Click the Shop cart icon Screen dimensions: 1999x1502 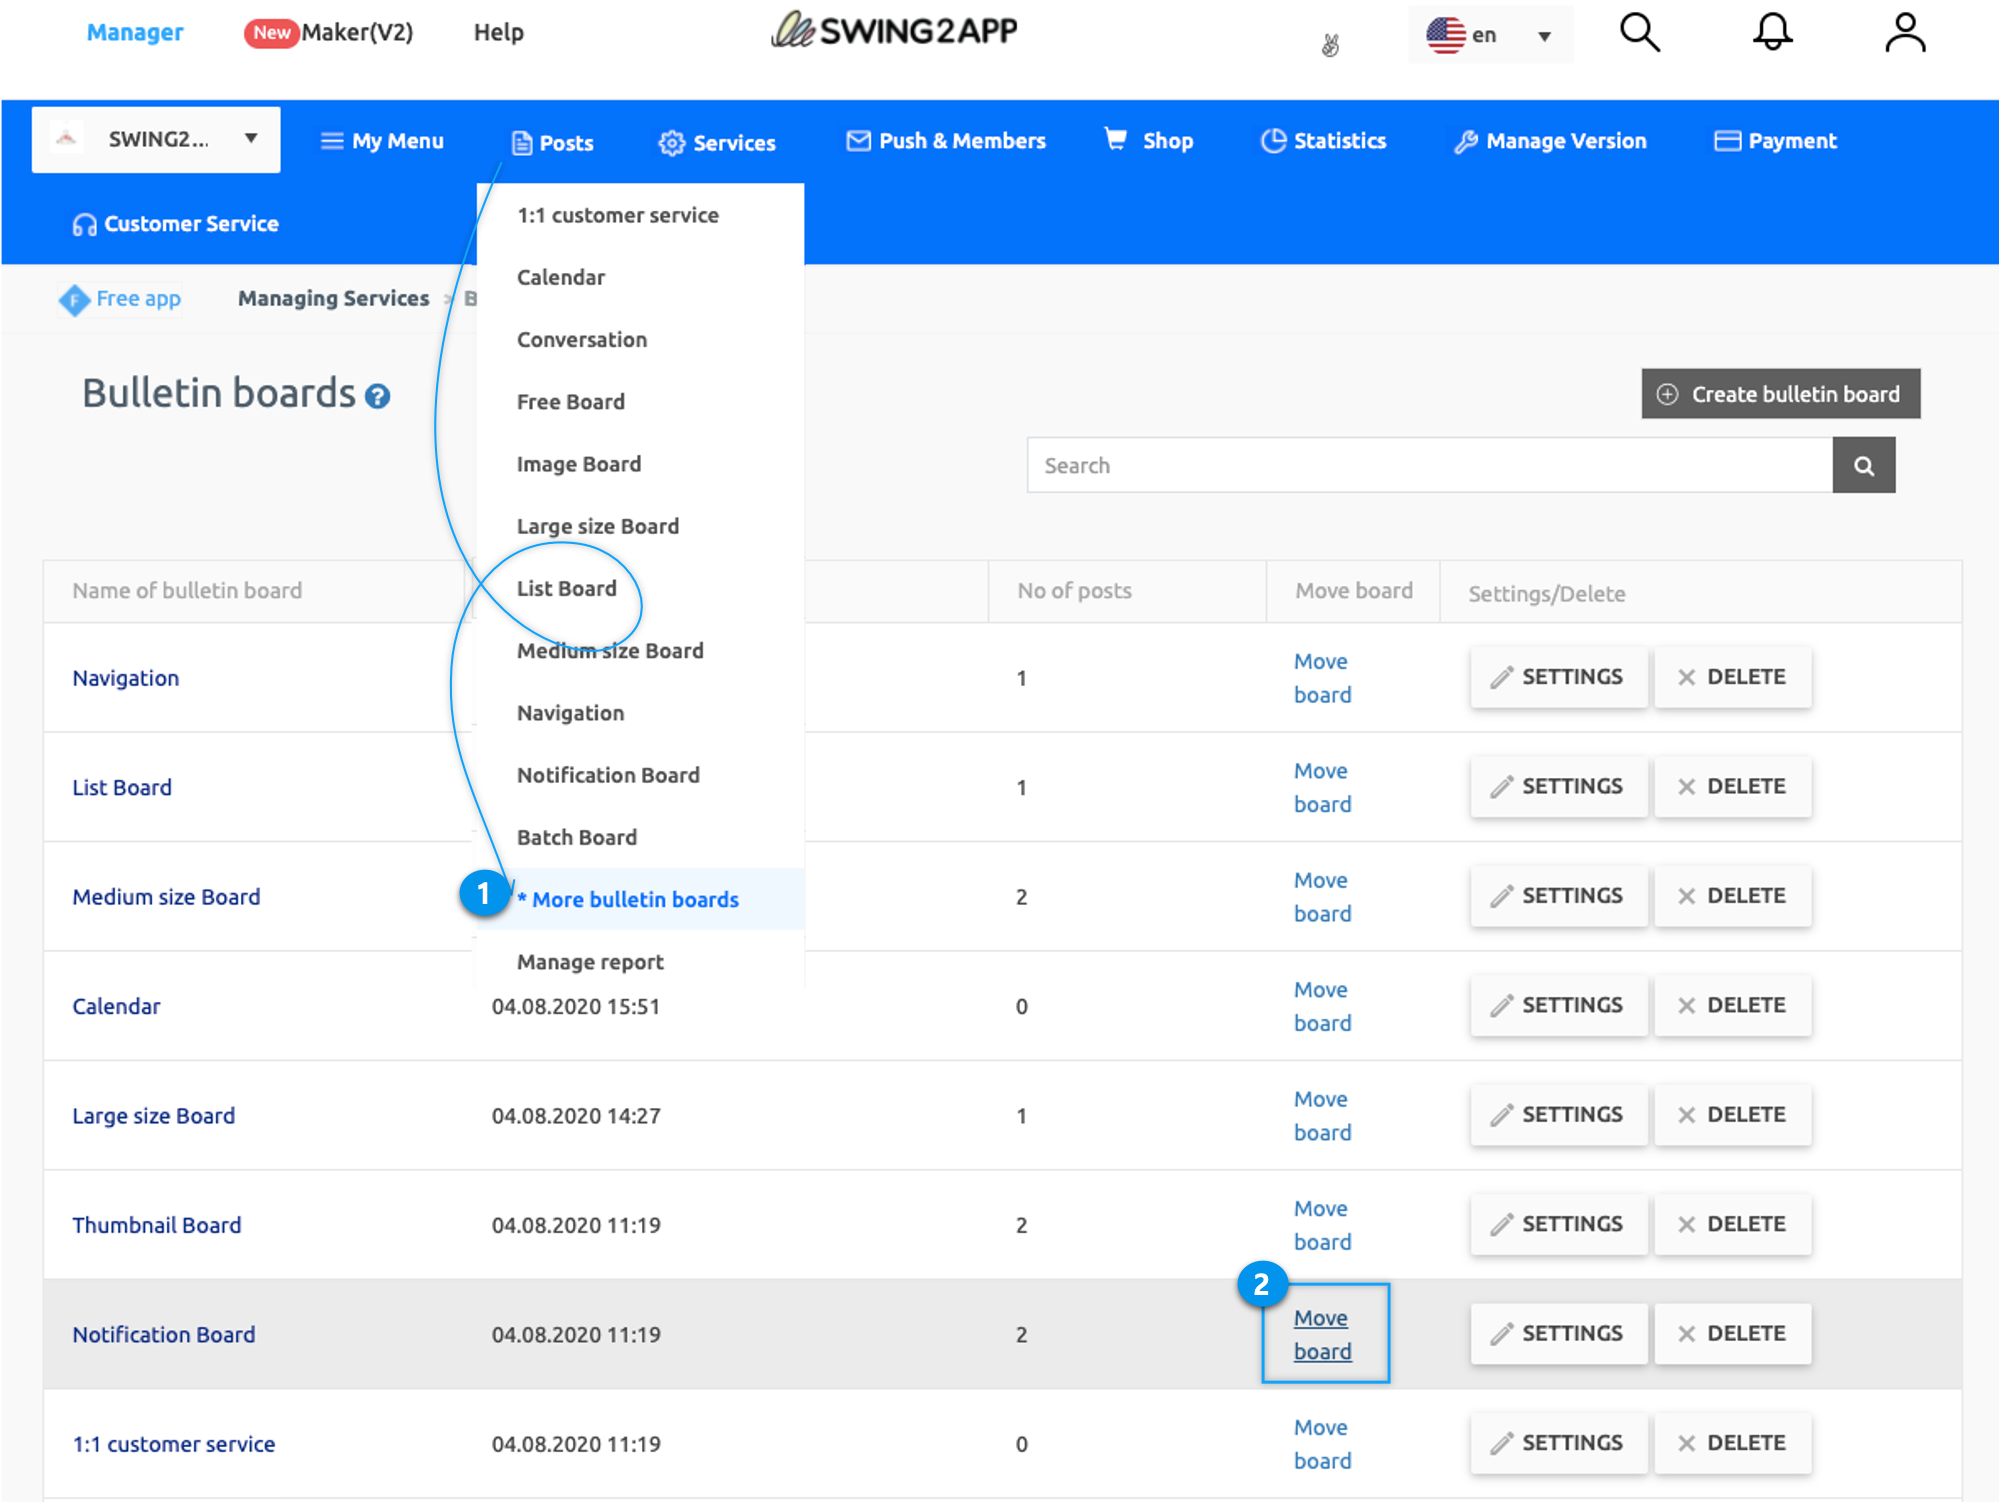tap(1115, 139)
